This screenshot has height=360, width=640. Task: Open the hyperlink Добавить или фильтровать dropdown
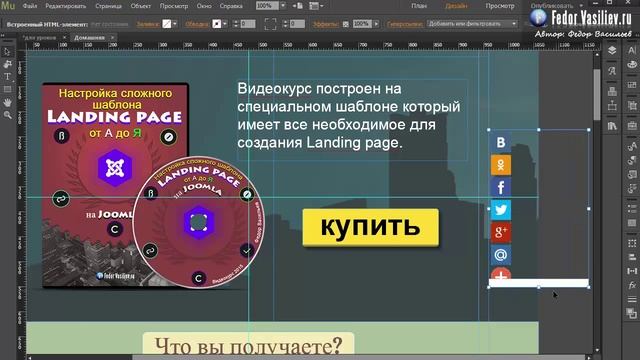(x=472, y=24)
